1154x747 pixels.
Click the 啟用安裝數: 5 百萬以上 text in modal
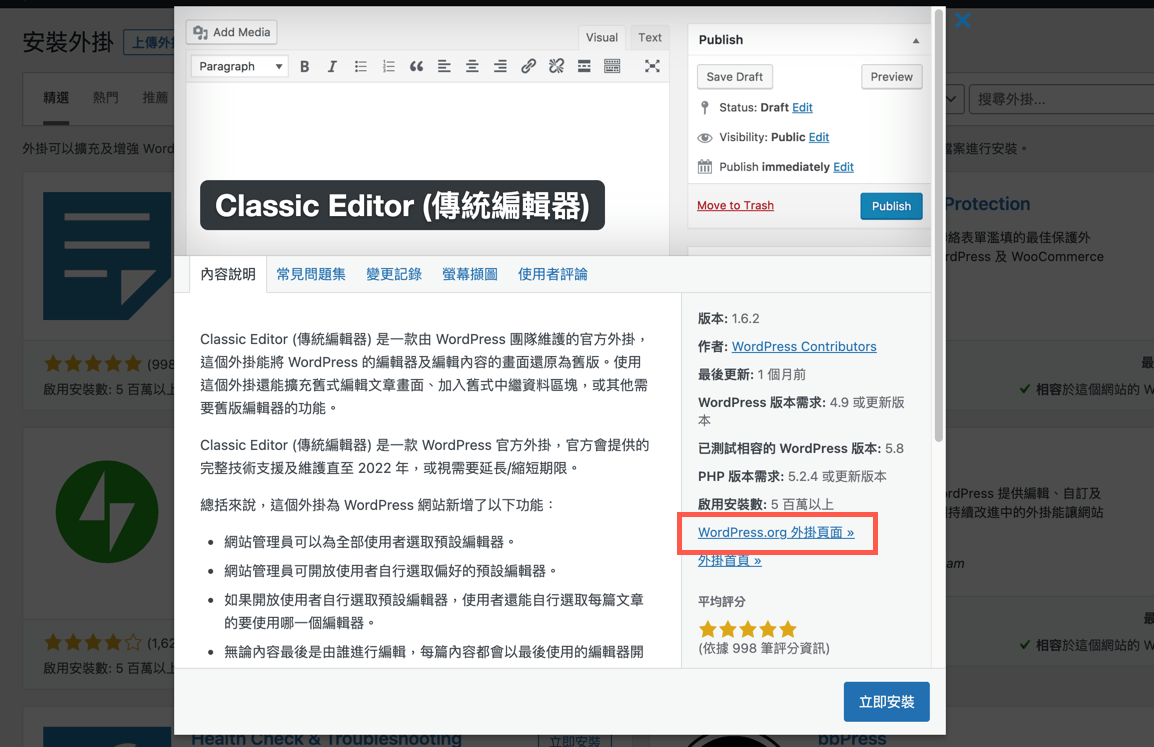point(765,504)
